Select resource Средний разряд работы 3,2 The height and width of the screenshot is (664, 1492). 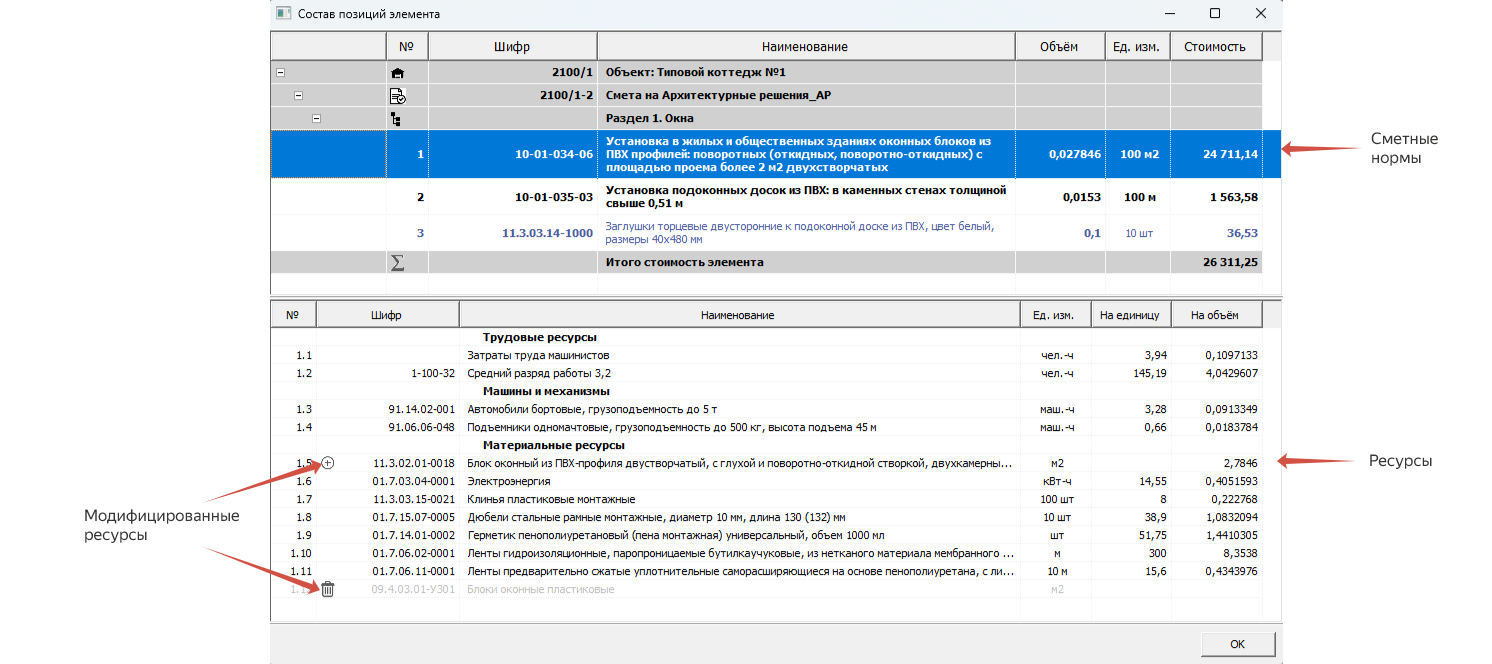point(766,373)
